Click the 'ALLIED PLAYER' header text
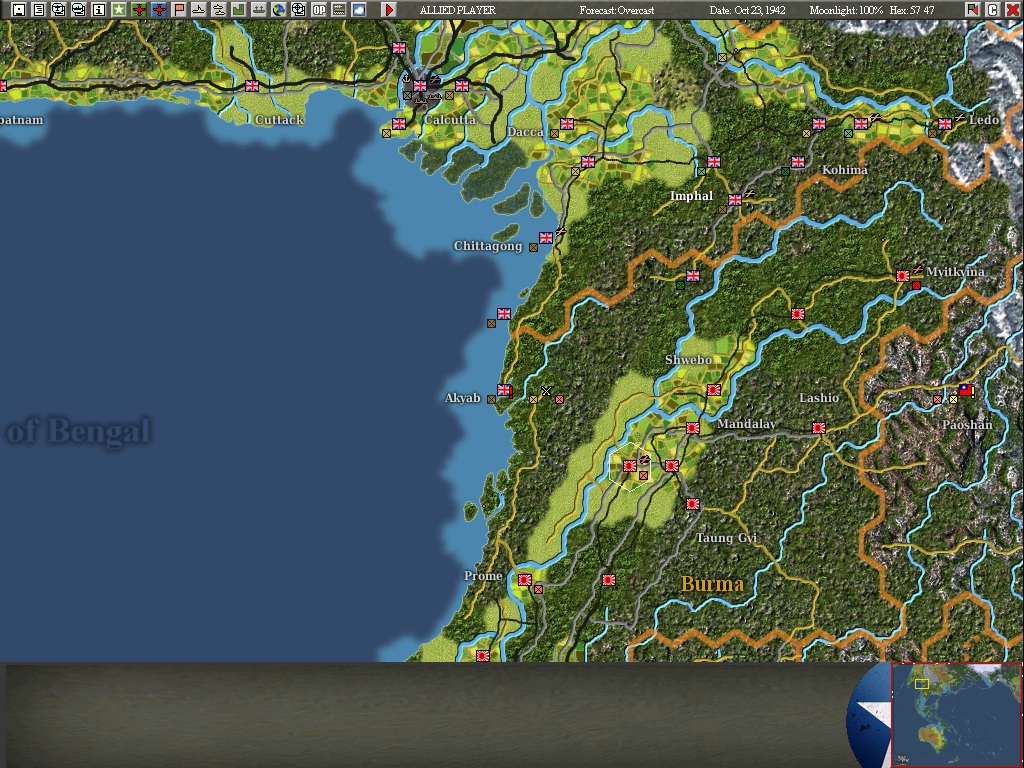The image size is (1024, 768). pos(457,10)
